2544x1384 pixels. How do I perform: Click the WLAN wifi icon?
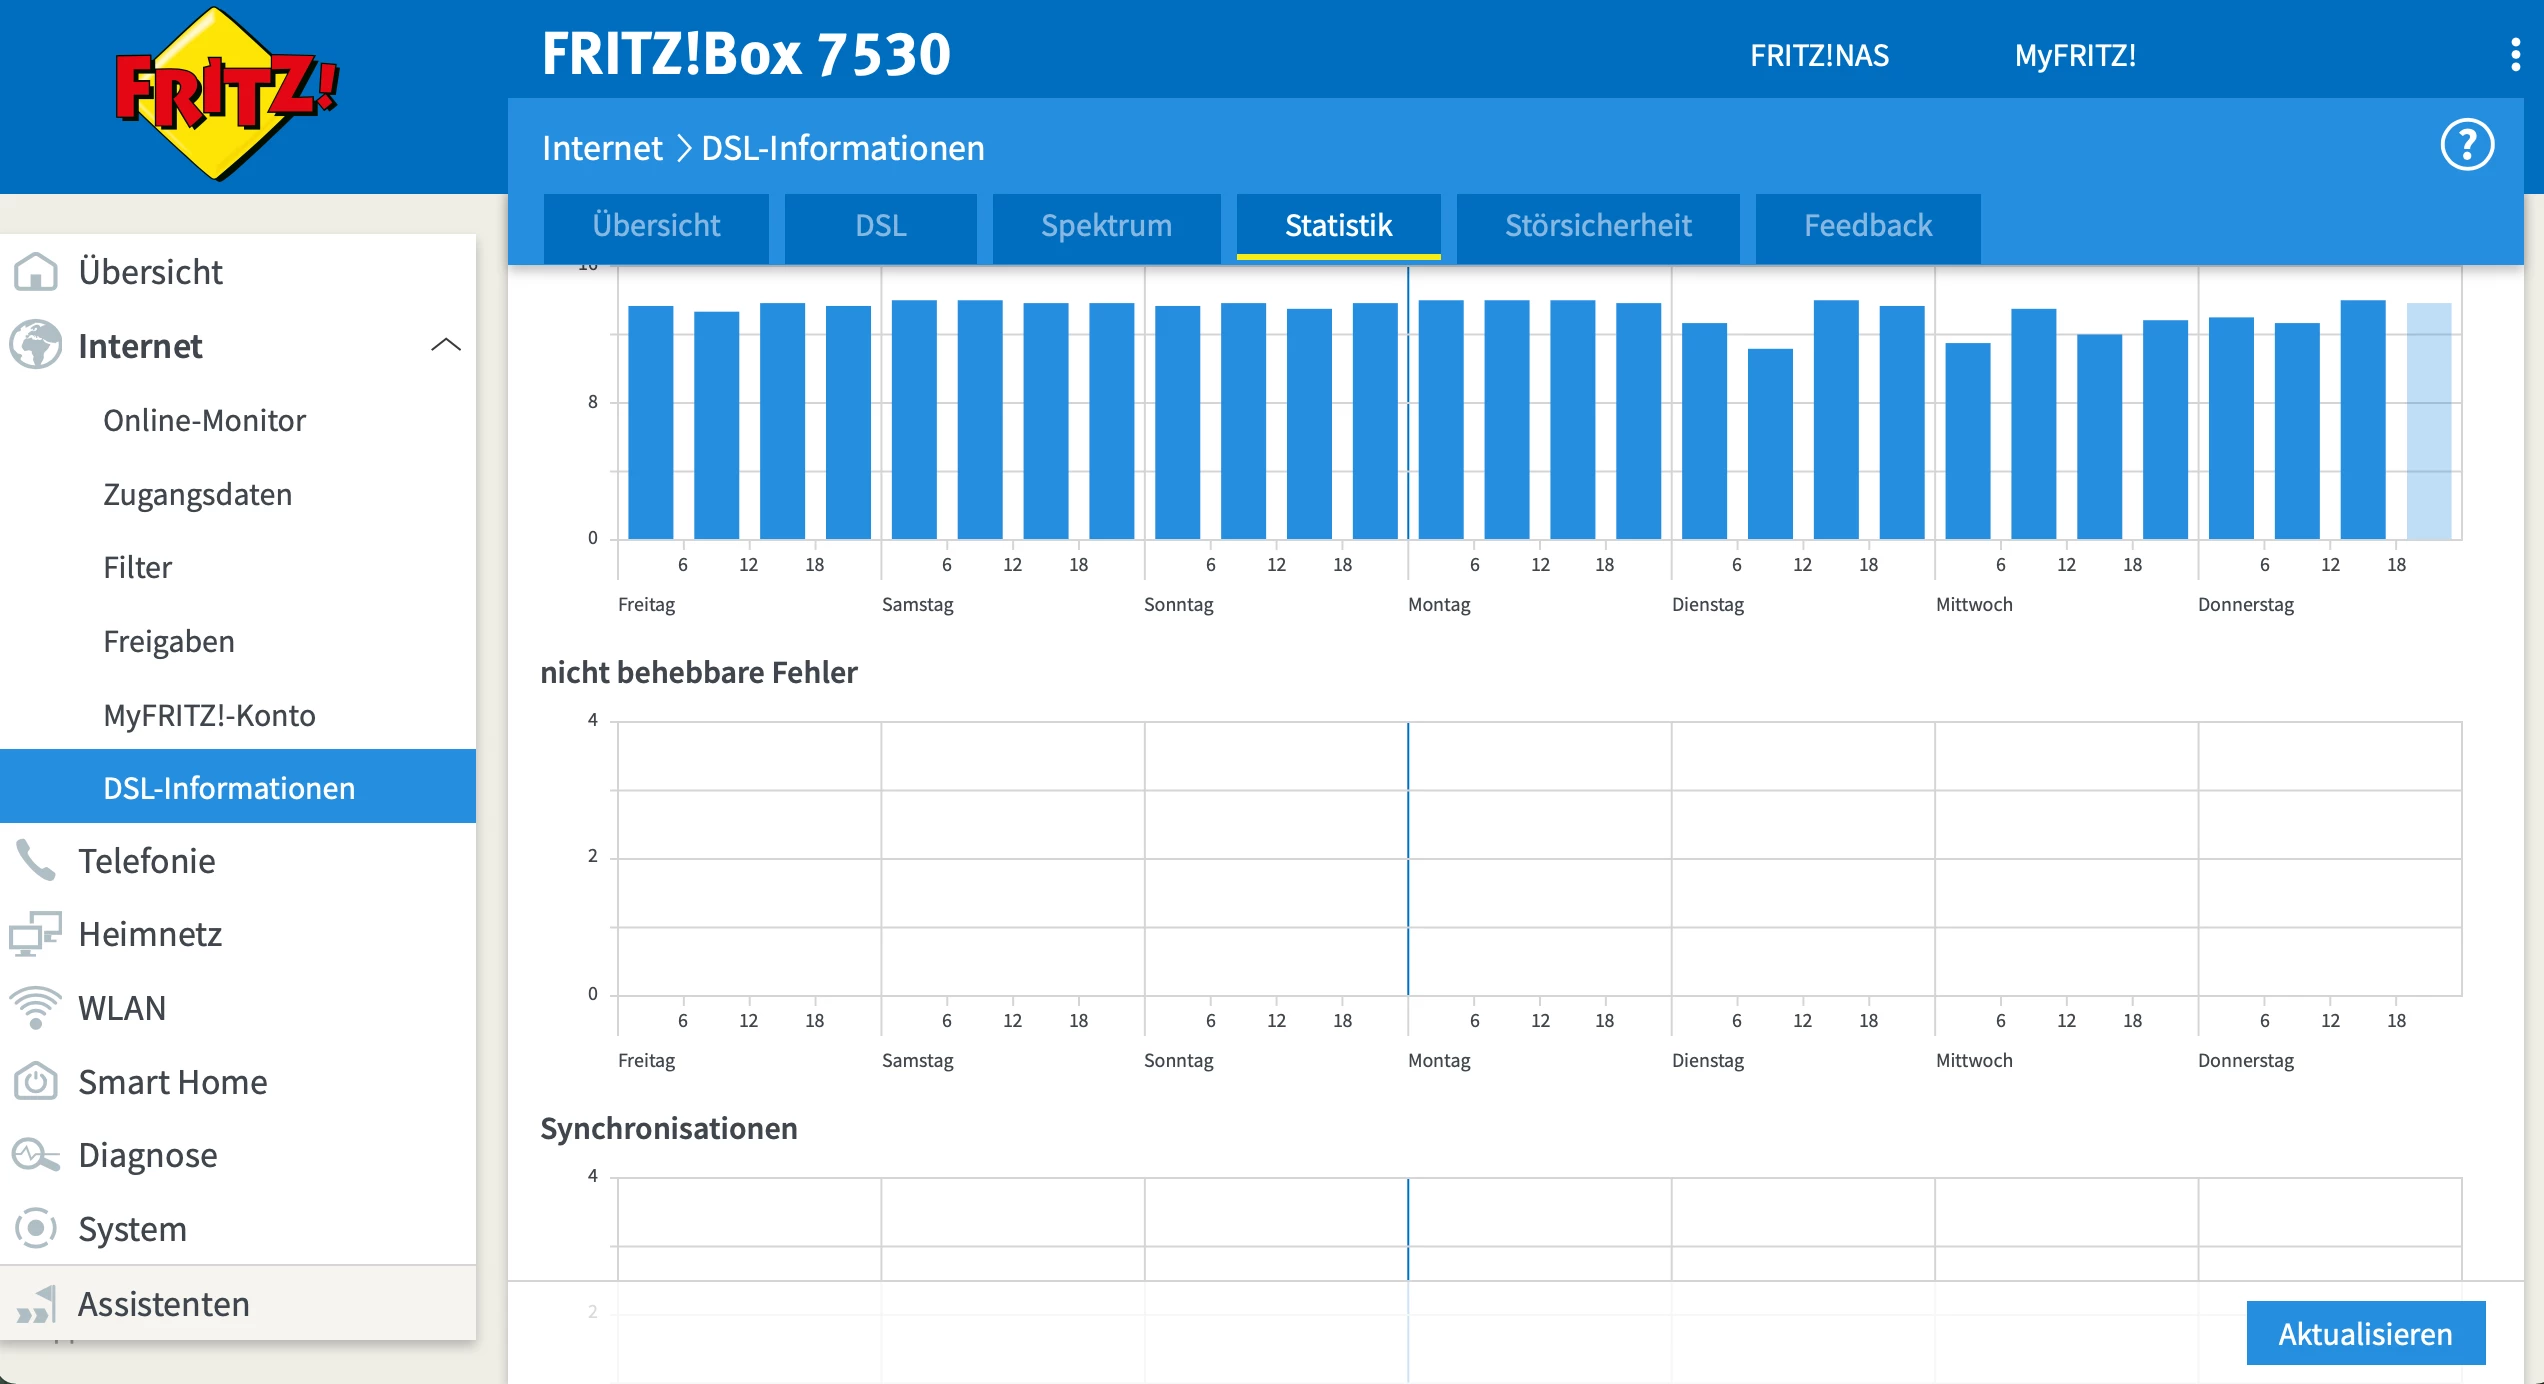point(36,1007)
